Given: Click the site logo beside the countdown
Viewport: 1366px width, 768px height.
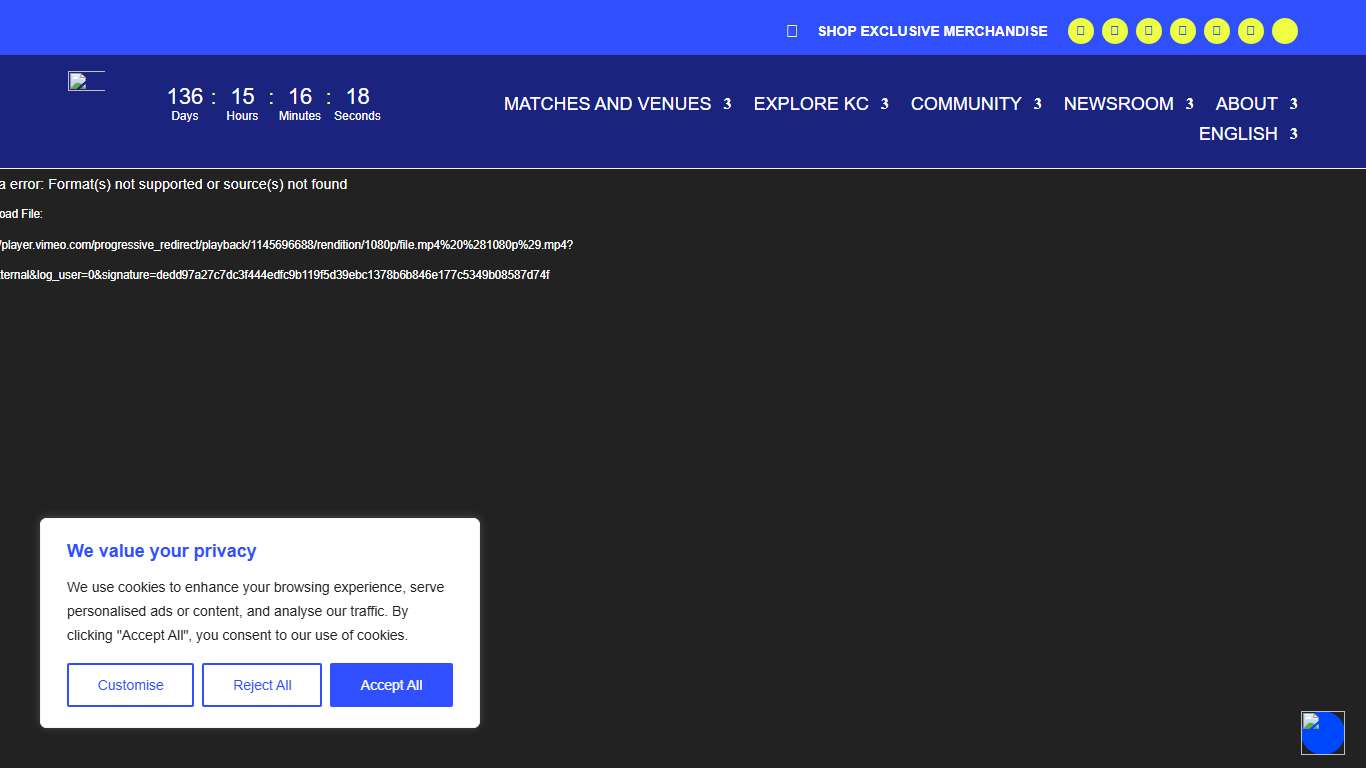Looking at the screenshot, I should [86, 82].
